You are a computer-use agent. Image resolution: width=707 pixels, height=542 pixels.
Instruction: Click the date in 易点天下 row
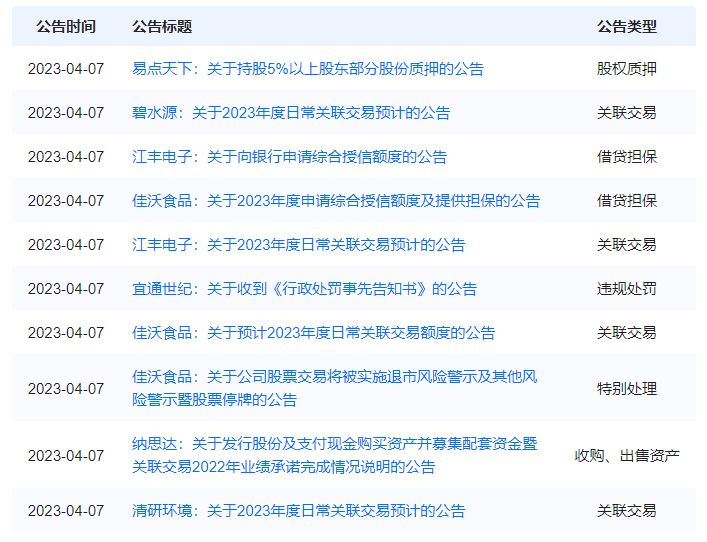pos(66,69)
